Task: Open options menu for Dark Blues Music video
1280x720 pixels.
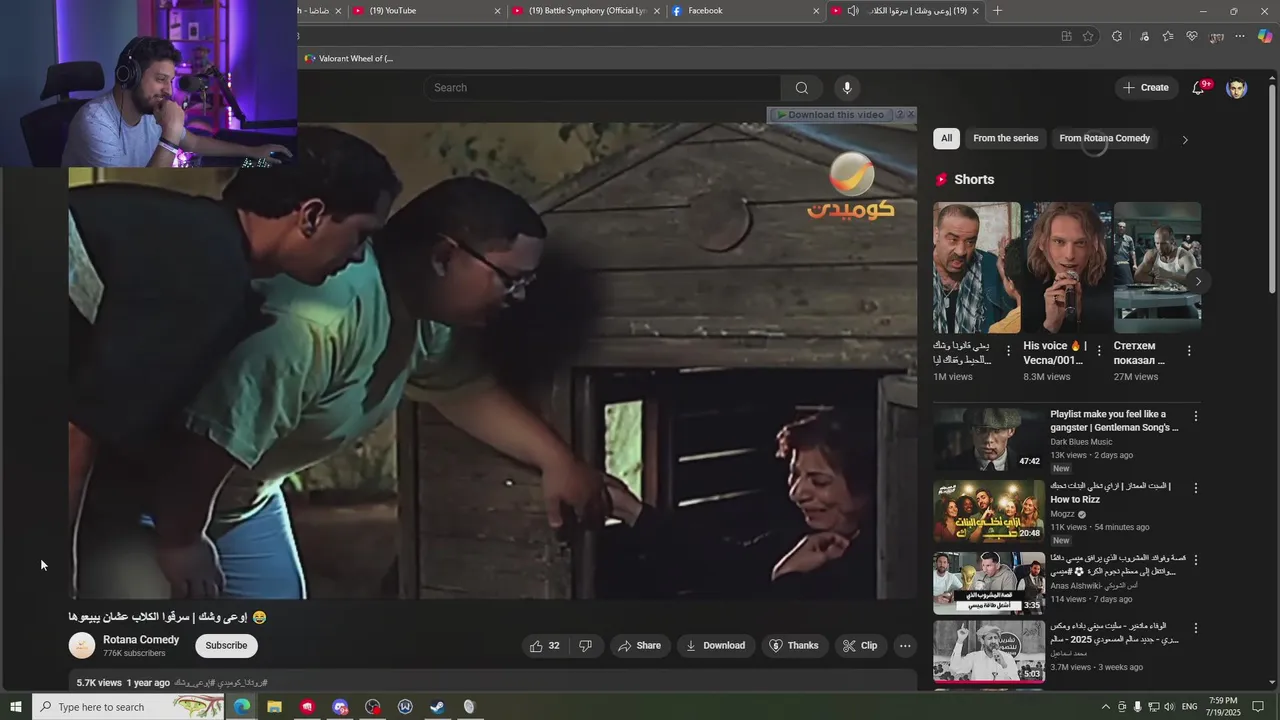Action: (1195, 416)
